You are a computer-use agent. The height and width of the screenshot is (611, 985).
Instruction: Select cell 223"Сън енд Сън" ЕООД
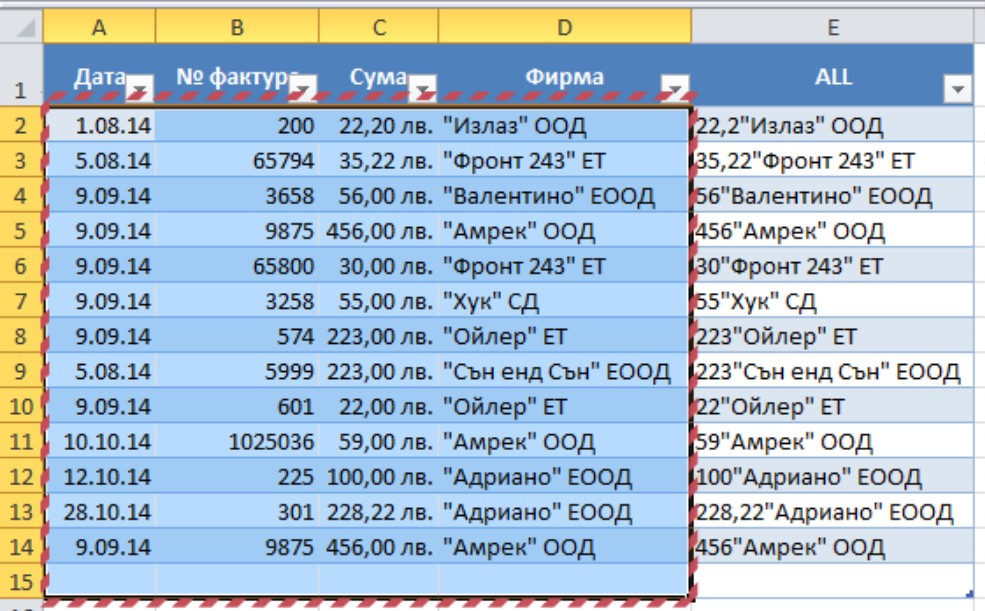tap(833, 371)
